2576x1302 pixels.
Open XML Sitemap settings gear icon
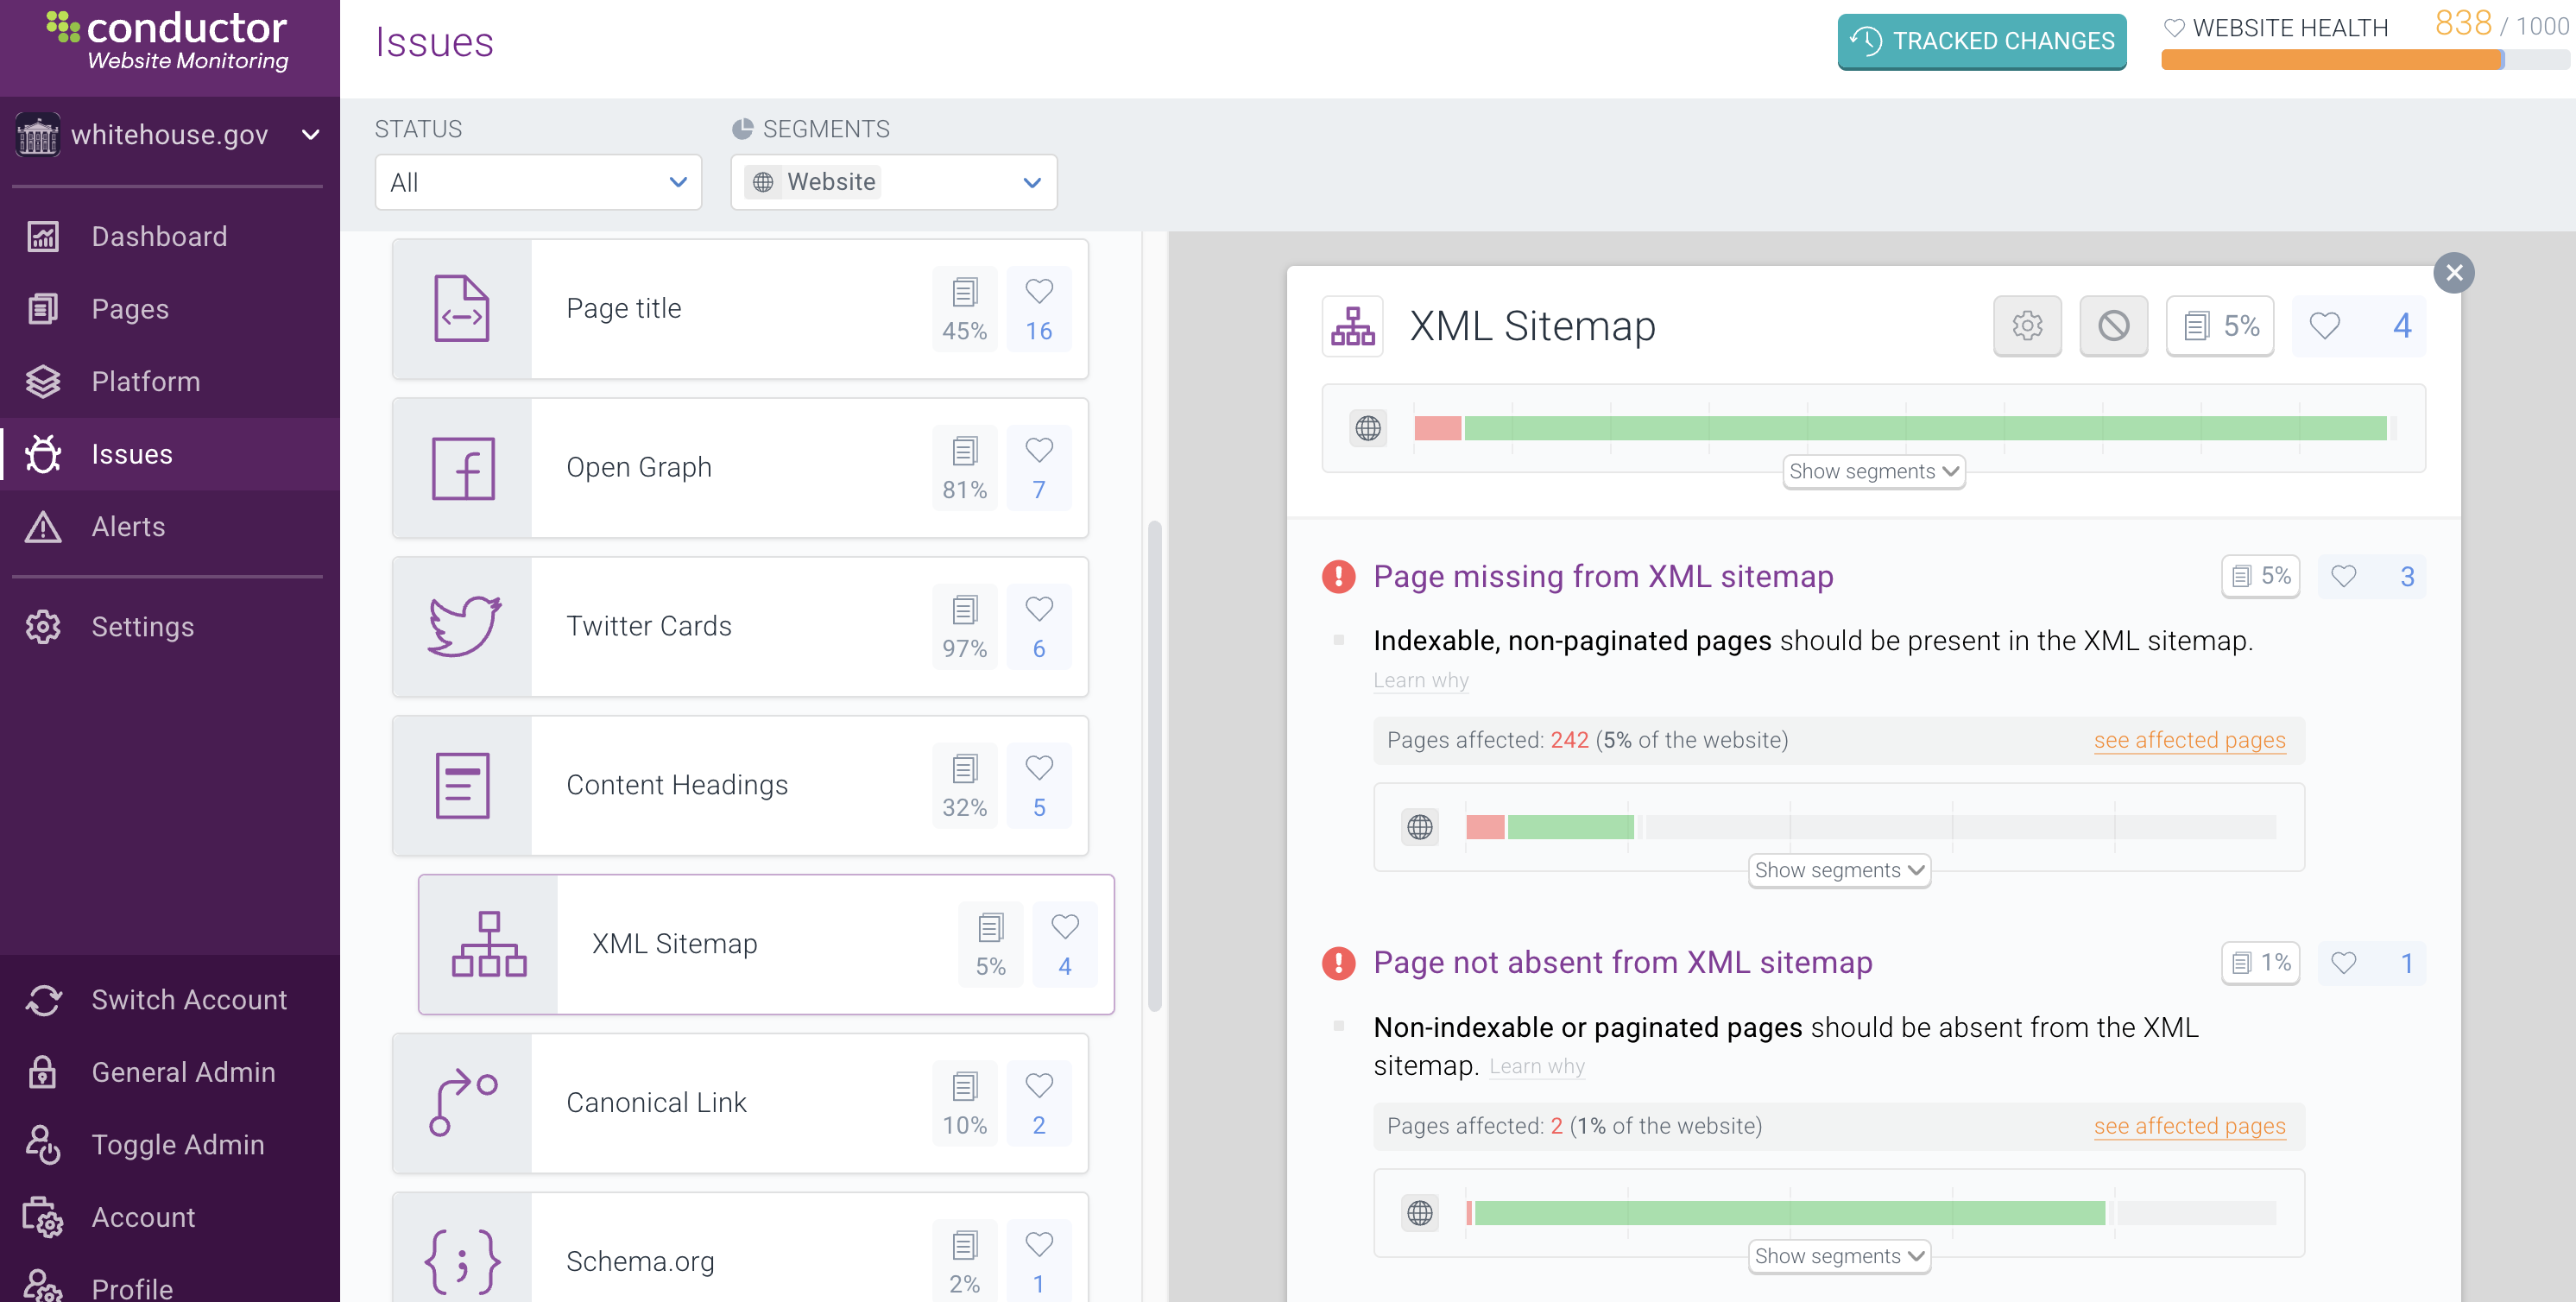coord(2027,326)
